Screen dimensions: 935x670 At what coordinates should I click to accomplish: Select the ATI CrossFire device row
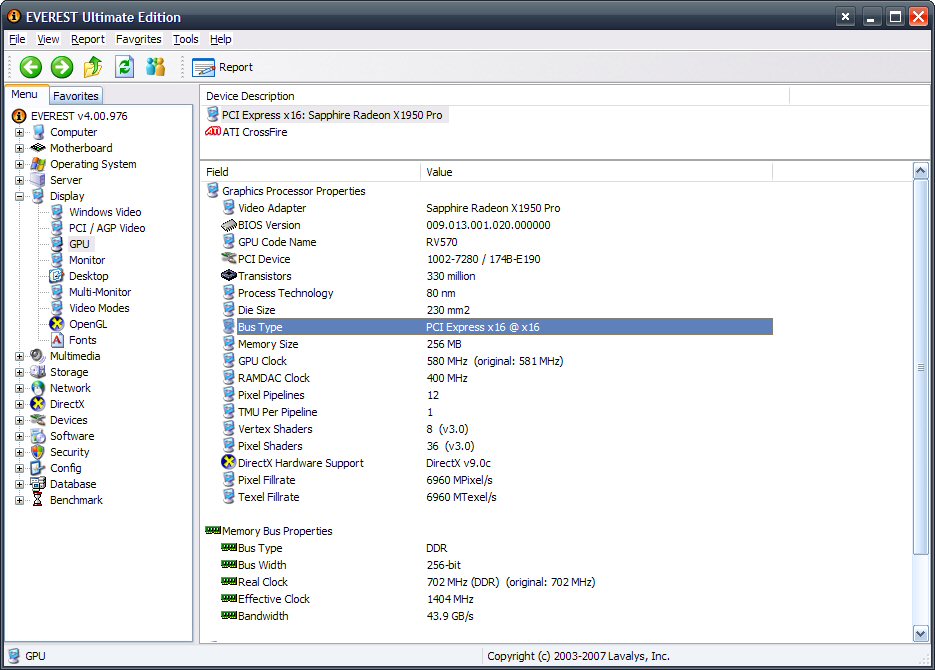pos(246,132)
